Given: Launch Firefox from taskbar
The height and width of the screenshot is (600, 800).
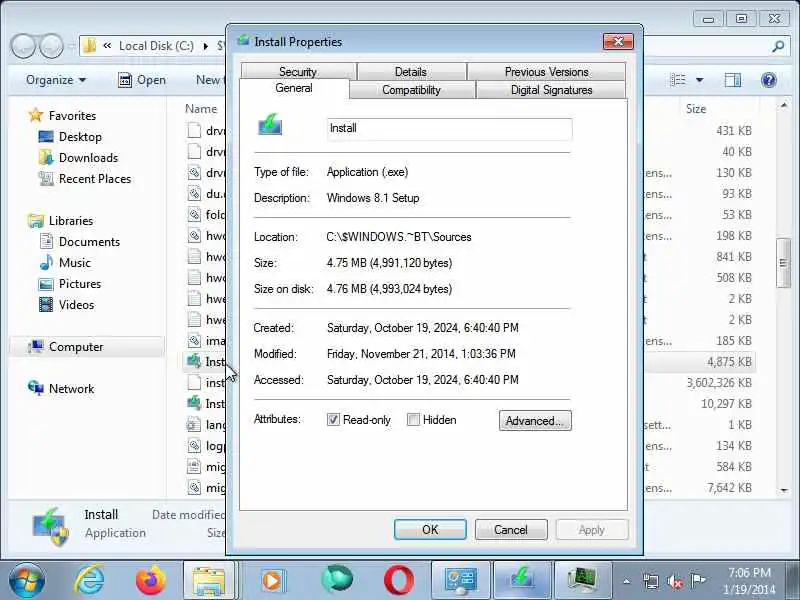Looking at the screenshot, I should point(151,581).
